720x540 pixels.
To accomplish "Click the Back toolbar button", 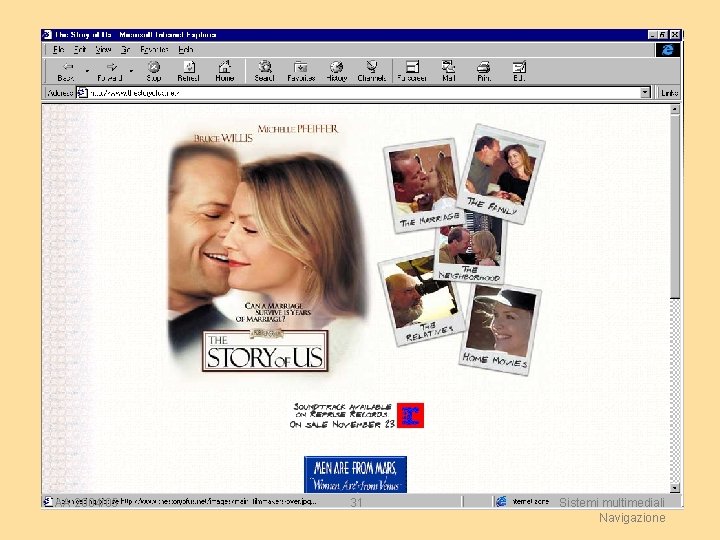I will (66, 72).
